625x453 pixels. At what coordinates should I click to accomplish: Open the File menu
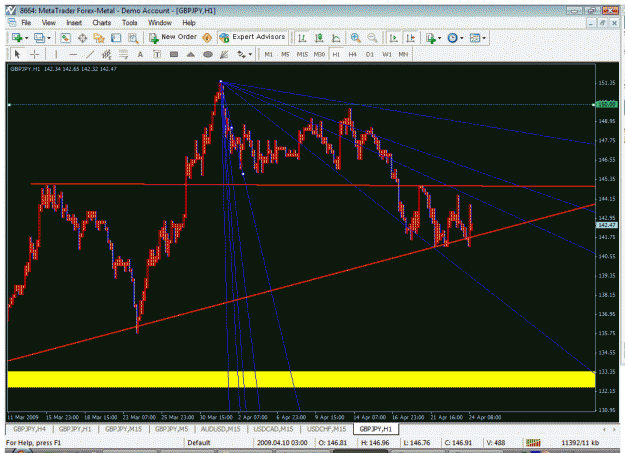pos(26,23)
